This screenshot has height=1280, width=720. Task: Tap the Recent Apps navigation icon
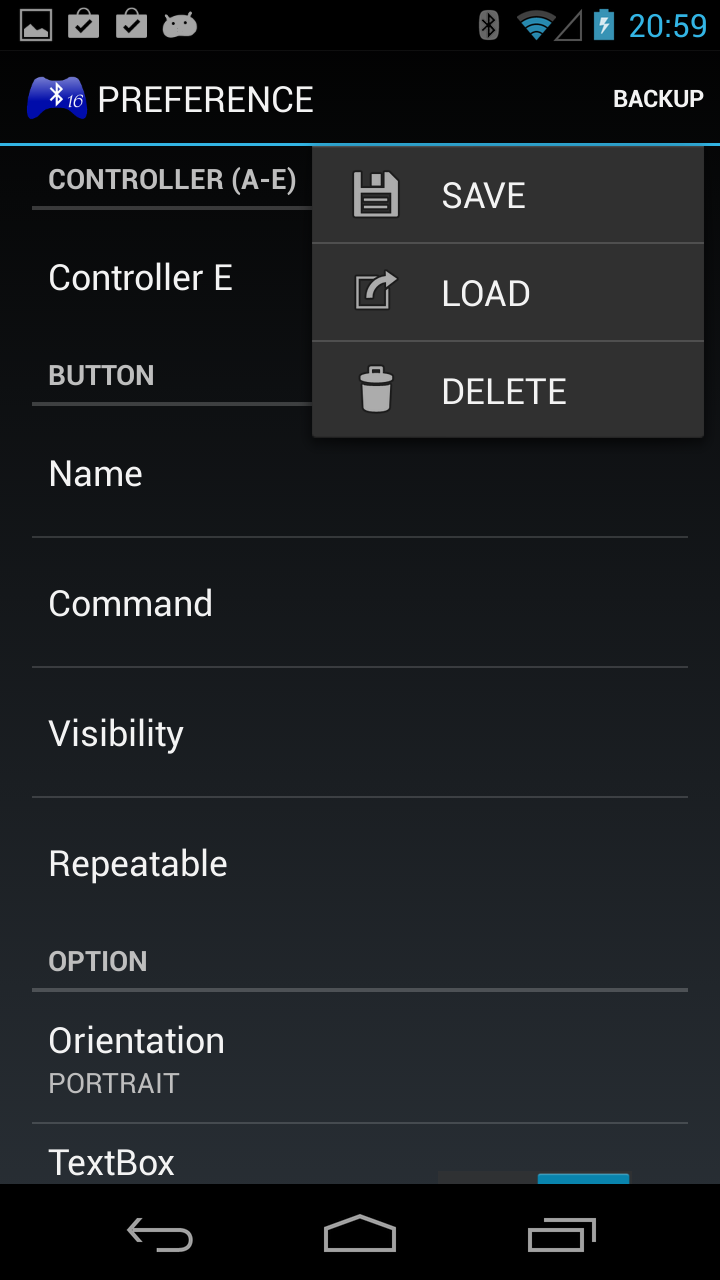coord(562,1235)
